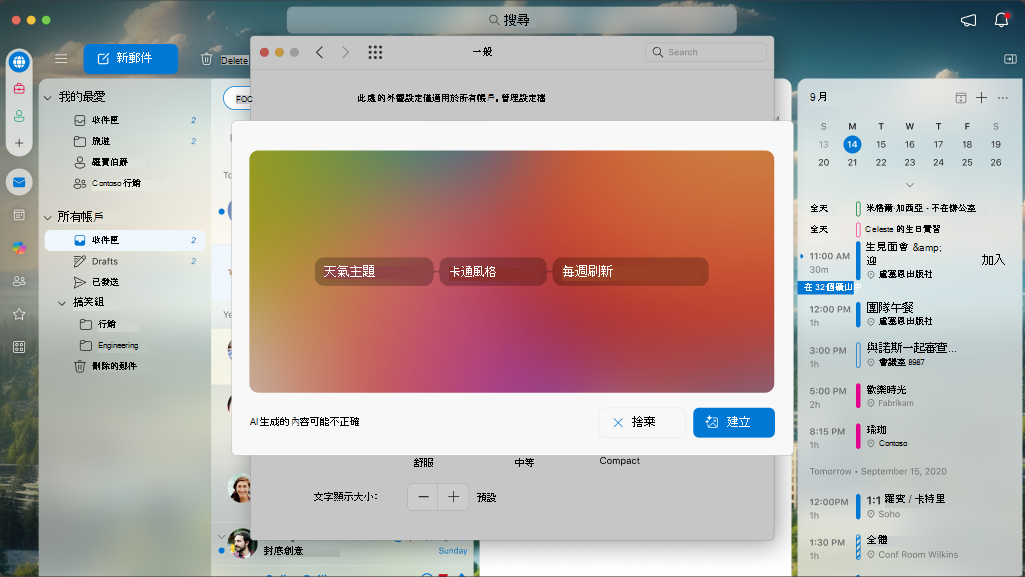Click 加入 to join the meeting
Image resolution: width=1025 pixels, height=577 pixels.
(x=992, y=260)
